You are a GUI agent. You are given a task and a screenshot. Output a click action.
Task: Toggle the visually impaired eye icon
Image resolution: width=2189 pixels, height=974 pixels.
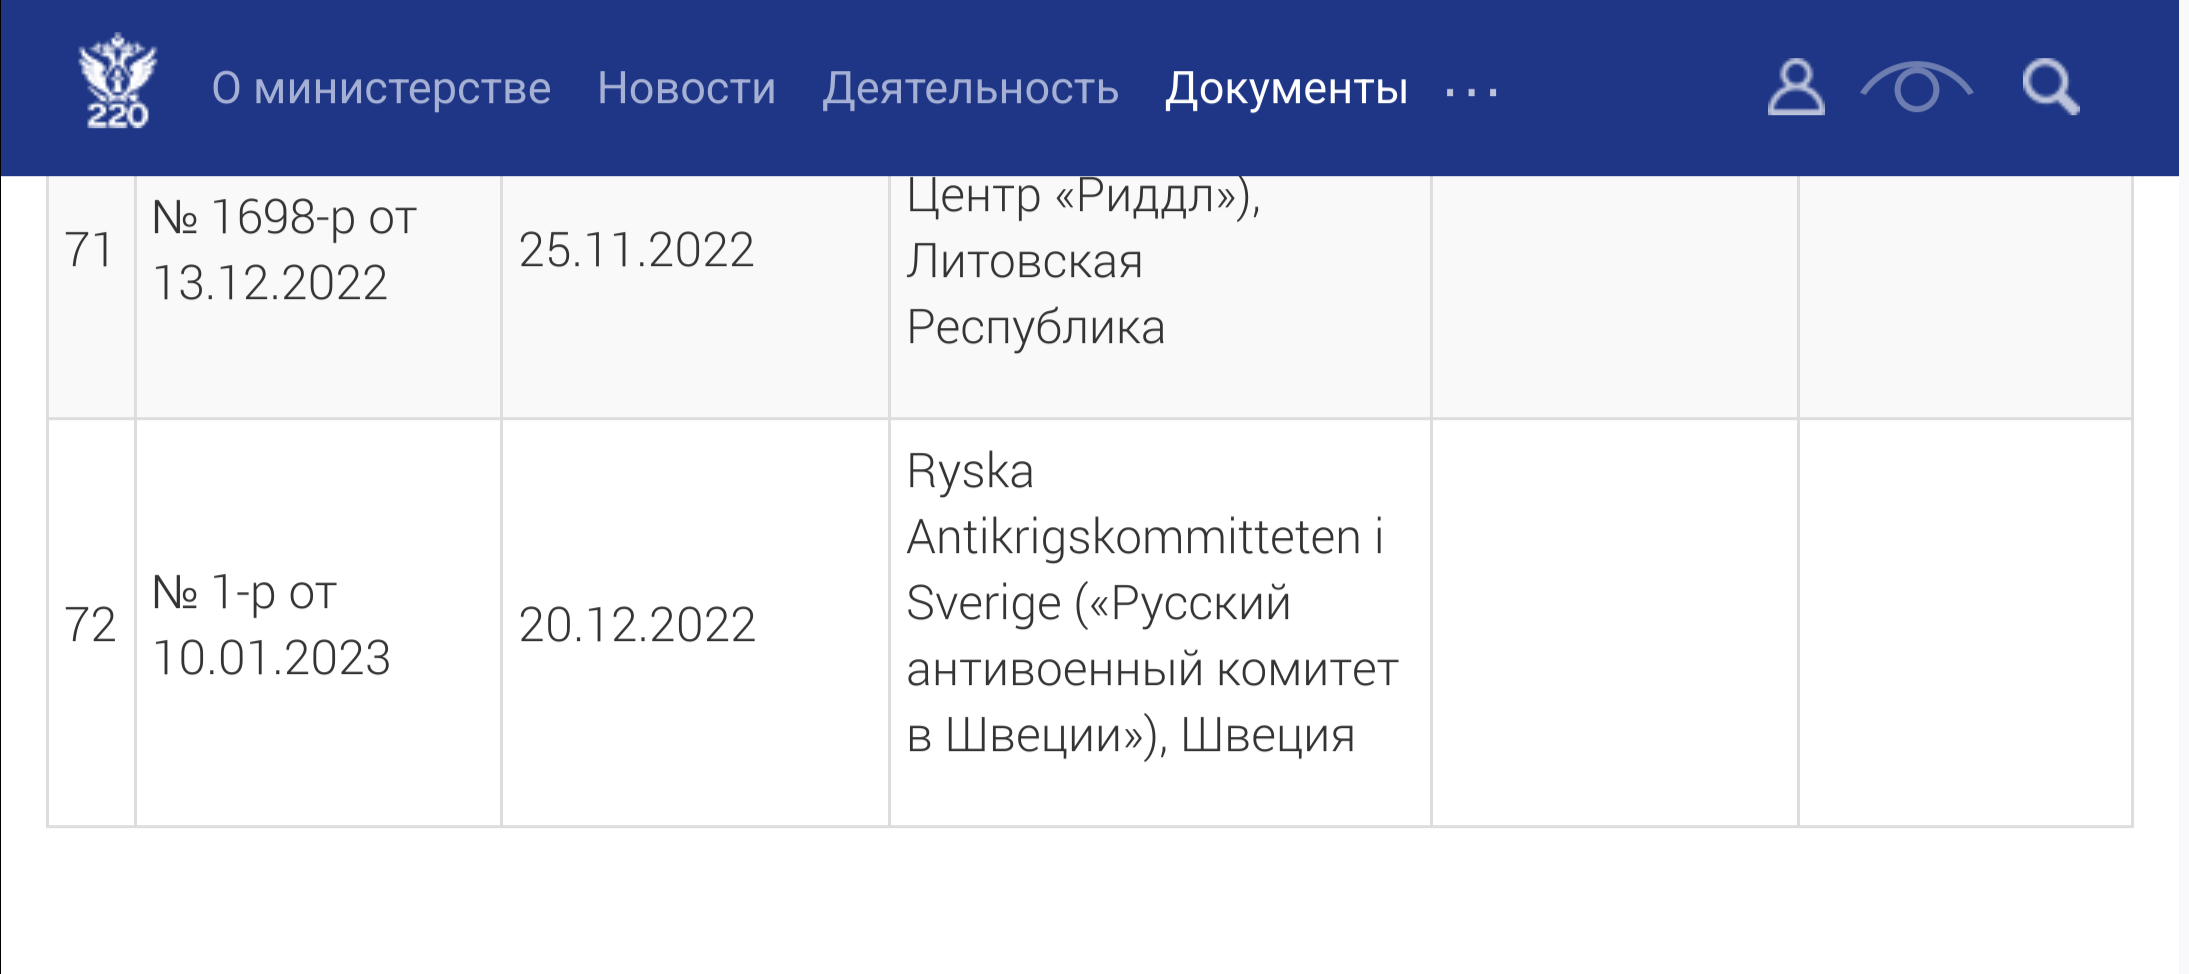pos(1916,88)
